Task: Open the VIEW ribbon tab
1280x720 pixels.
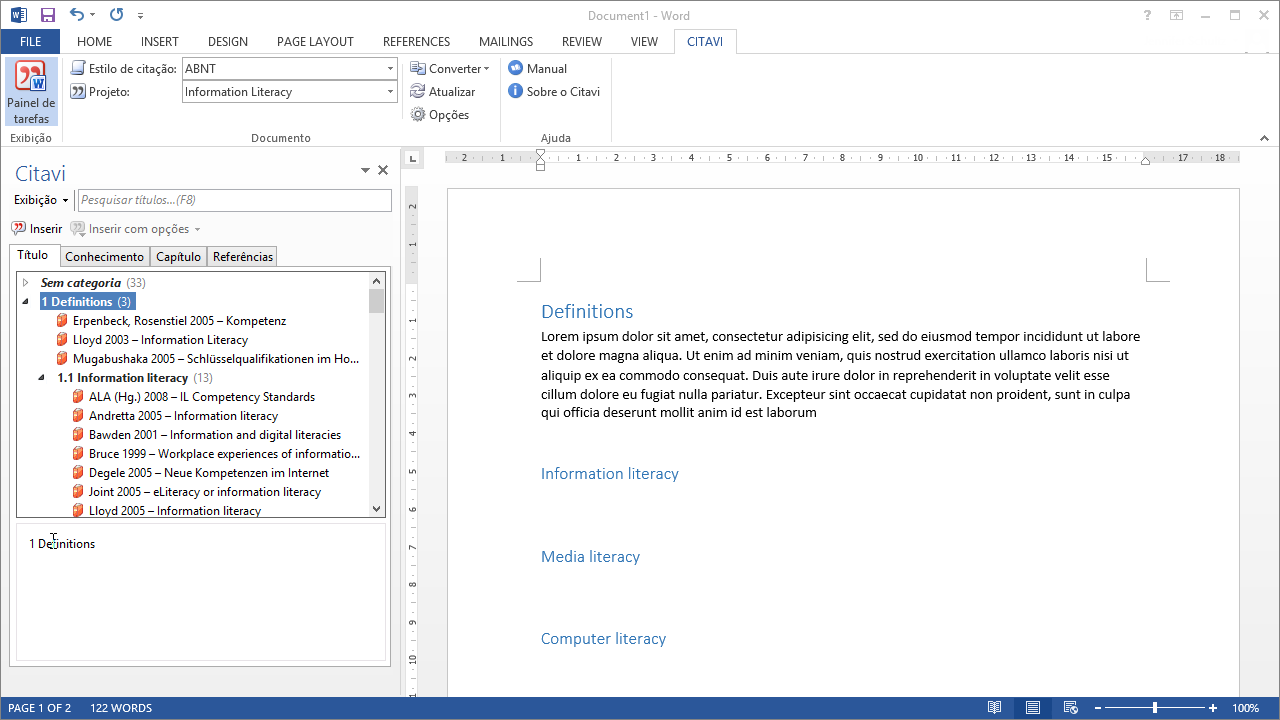Action: [644, 42]
